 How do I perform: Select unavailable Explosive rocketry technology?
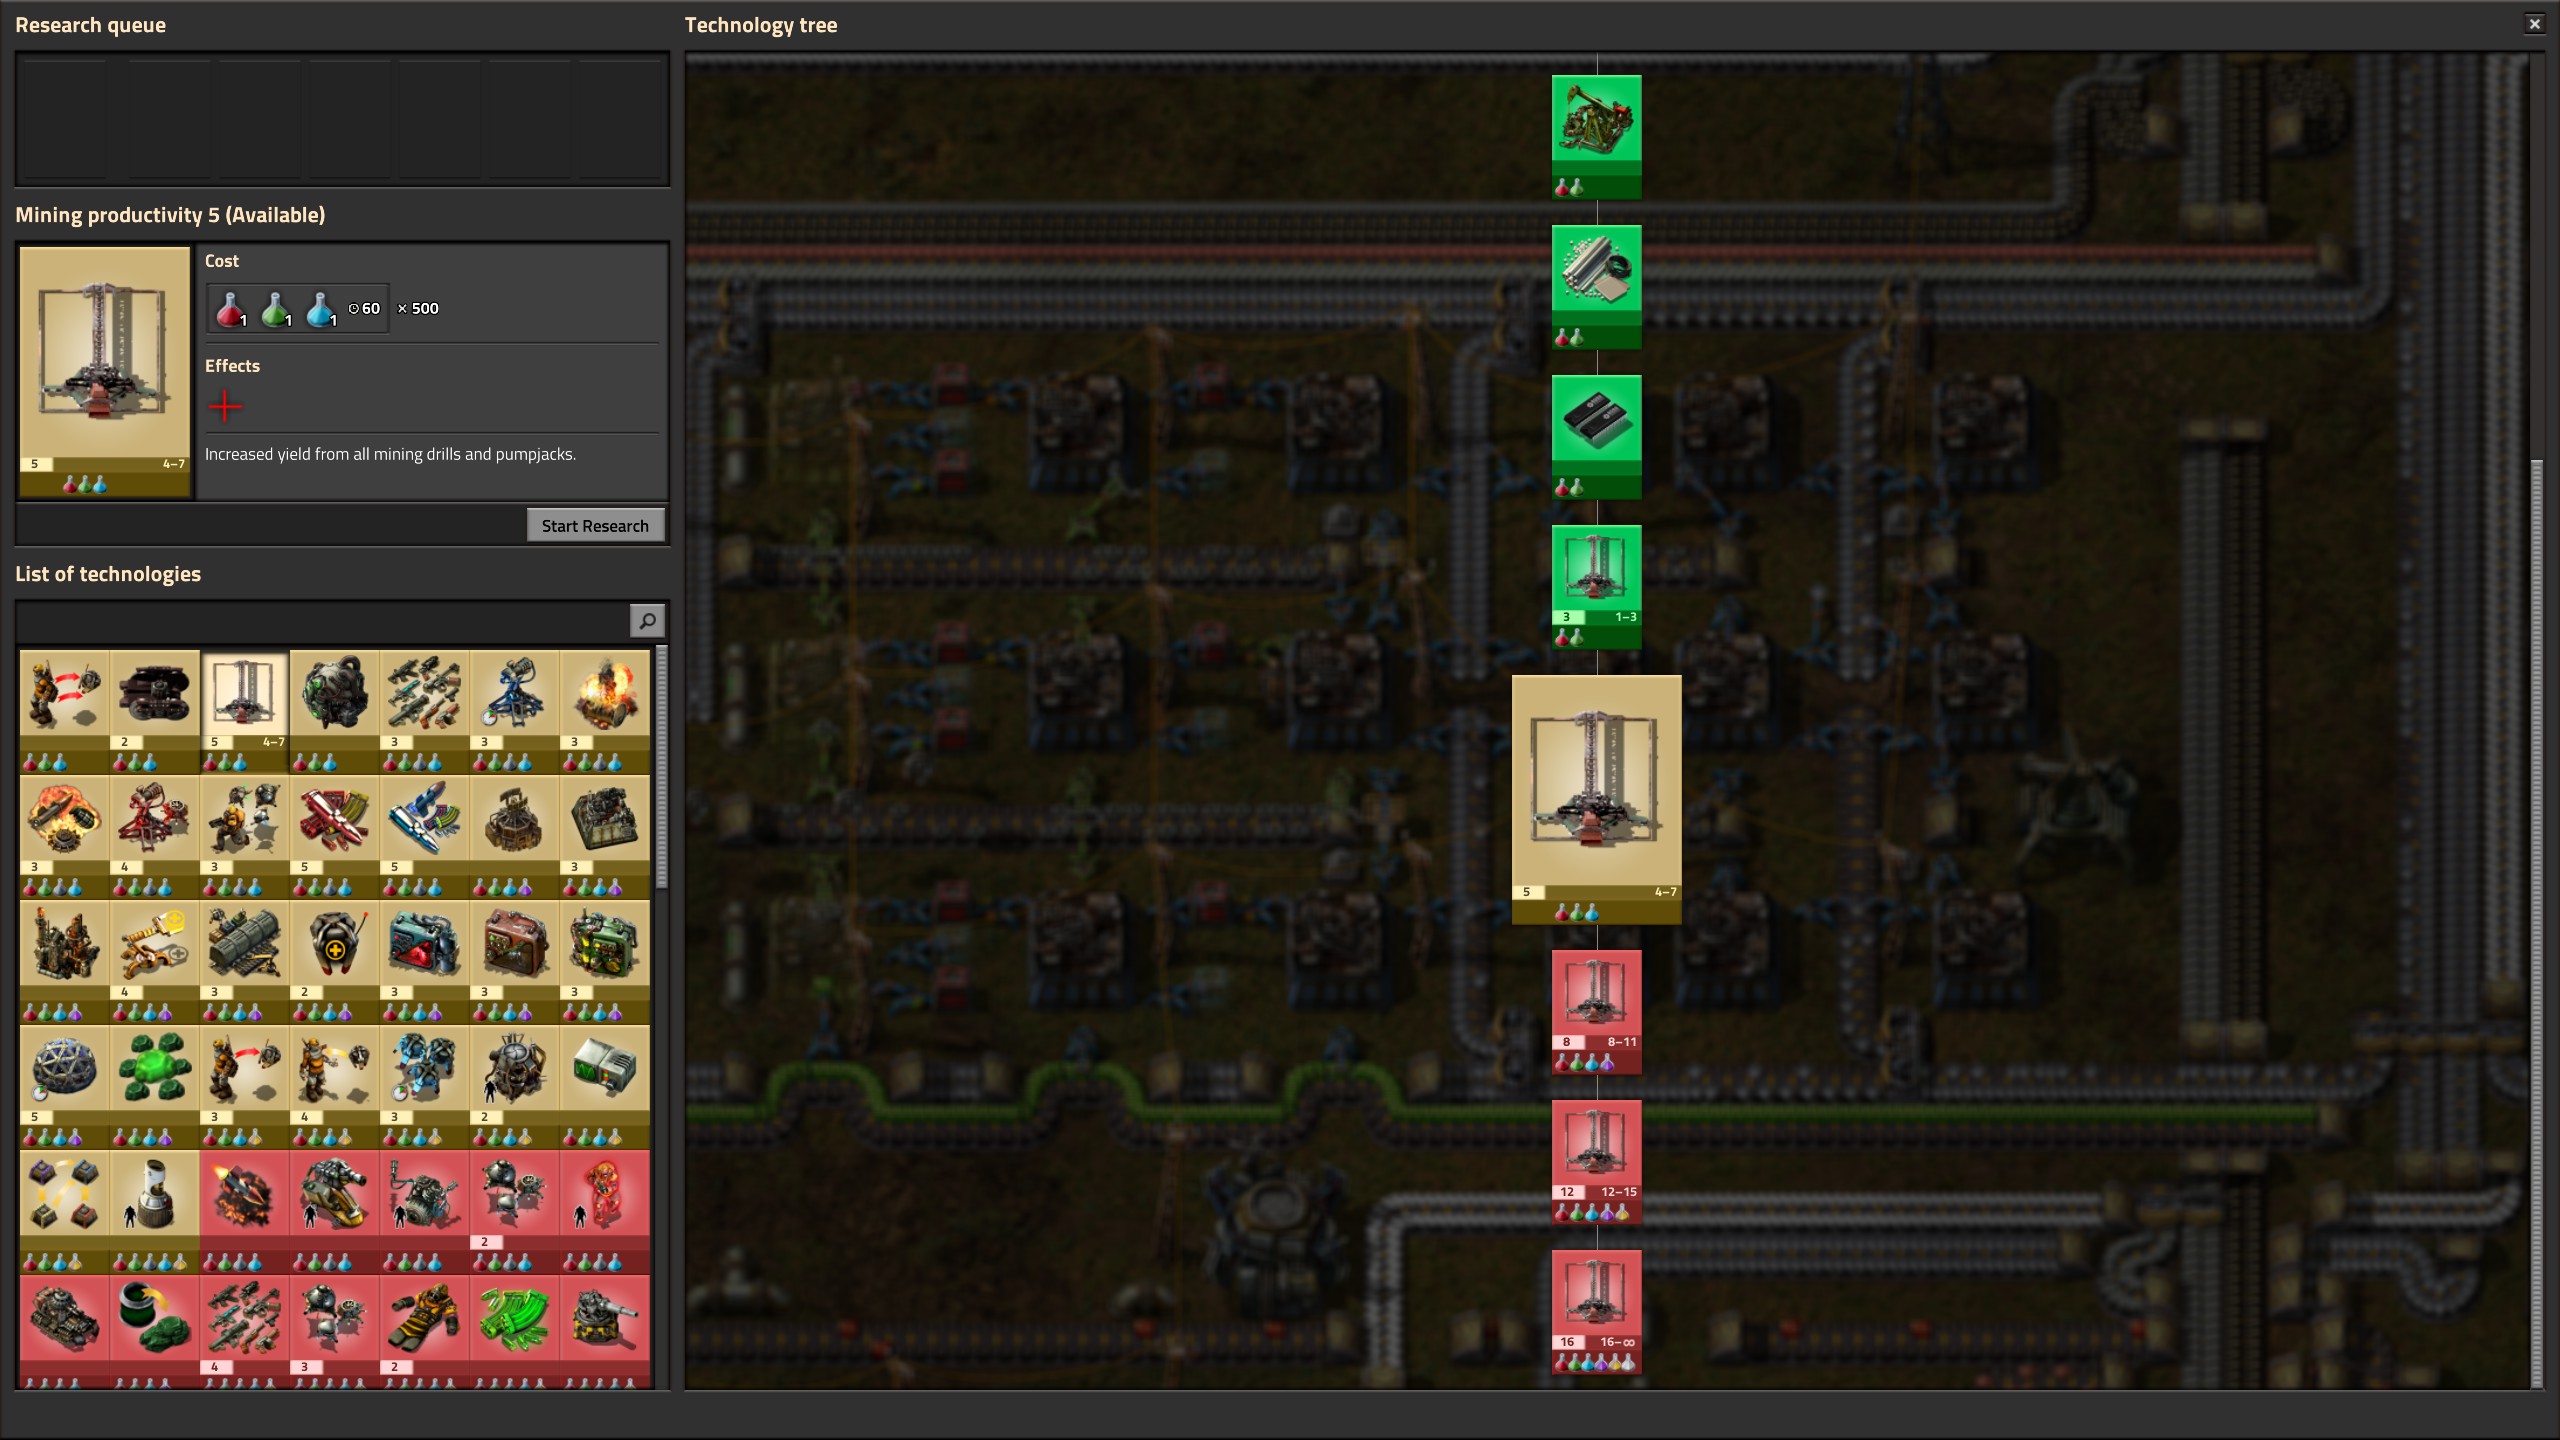tap(245, 1212)
